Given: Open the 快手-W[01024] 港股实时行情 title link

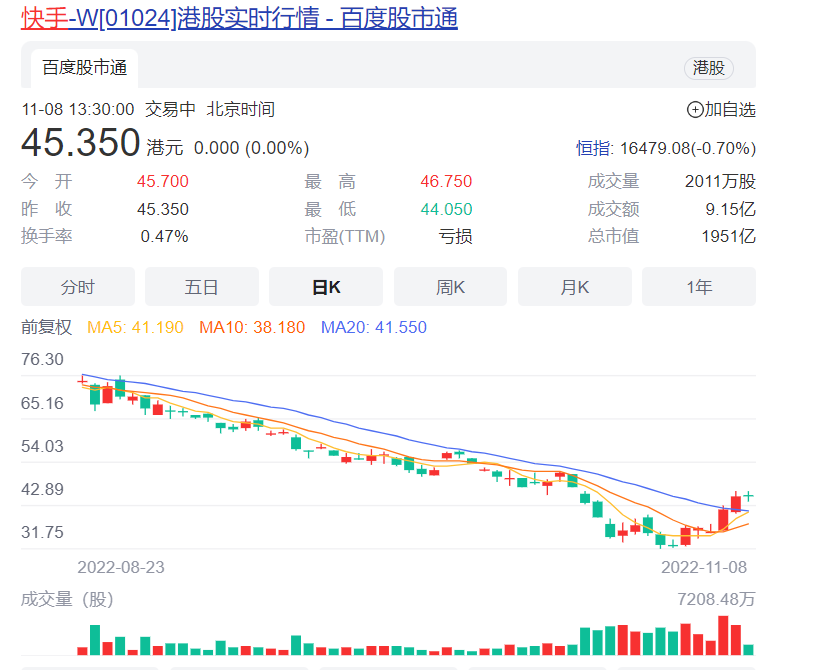Looking at the screenshot, I should coord(239,18).
